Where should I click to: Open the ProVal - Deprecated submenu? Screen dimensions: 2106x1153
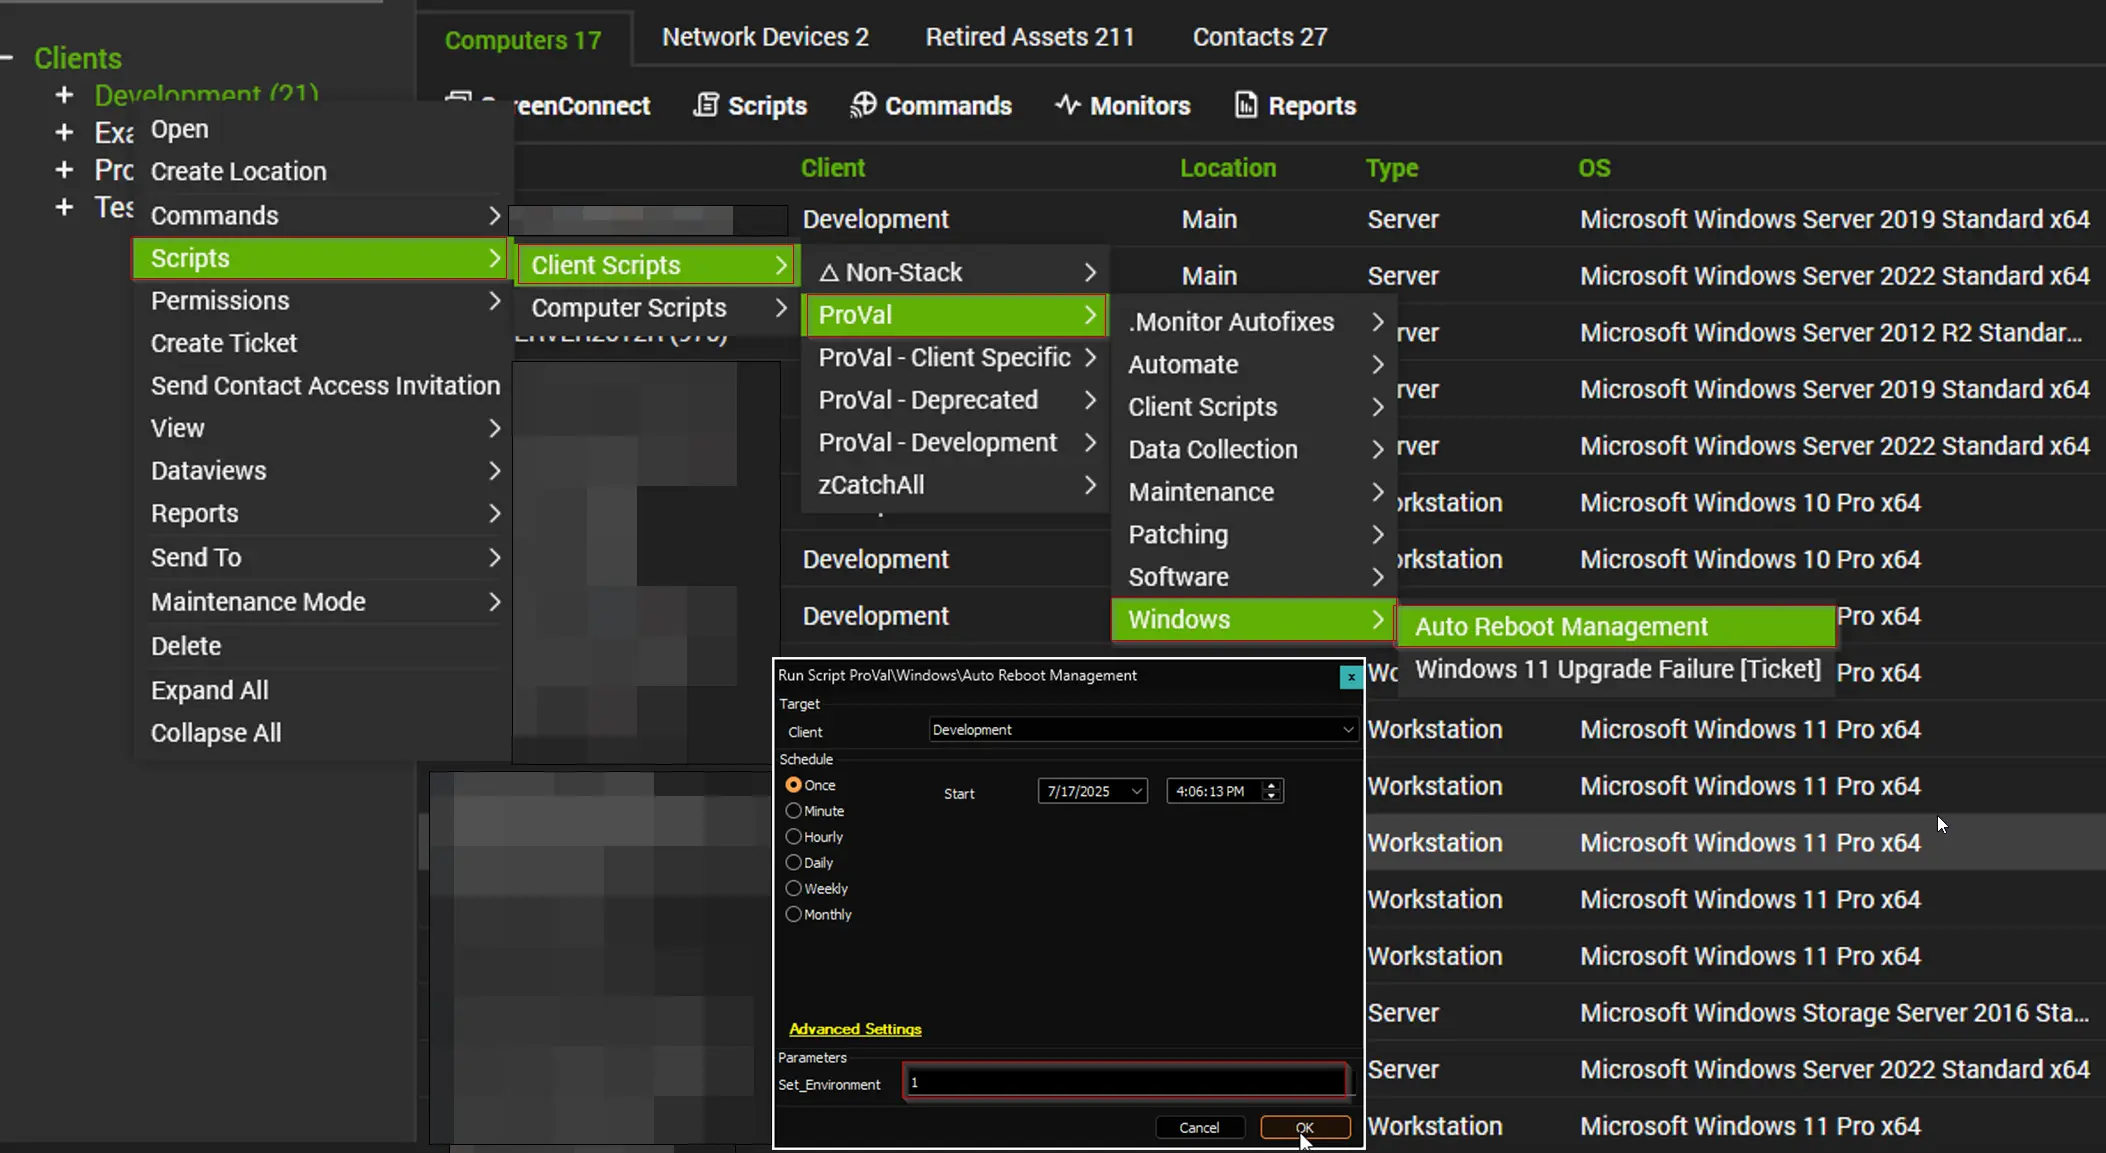[955, 399]
